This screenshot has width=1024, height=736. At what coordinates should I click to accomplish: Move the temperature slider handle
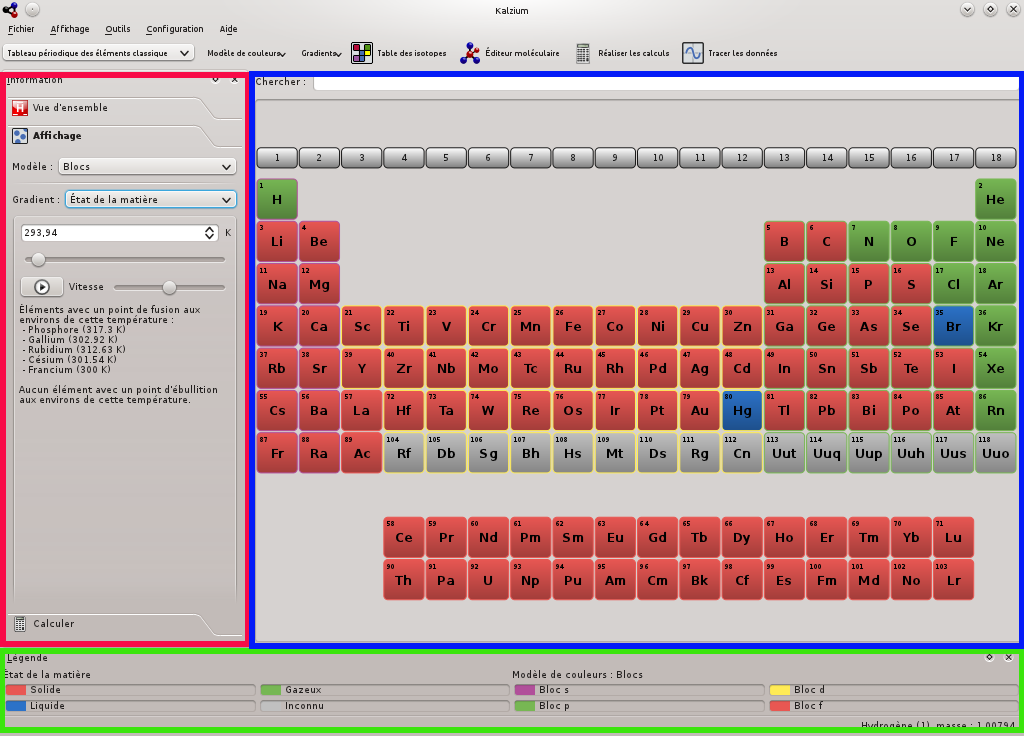point(39,259)
